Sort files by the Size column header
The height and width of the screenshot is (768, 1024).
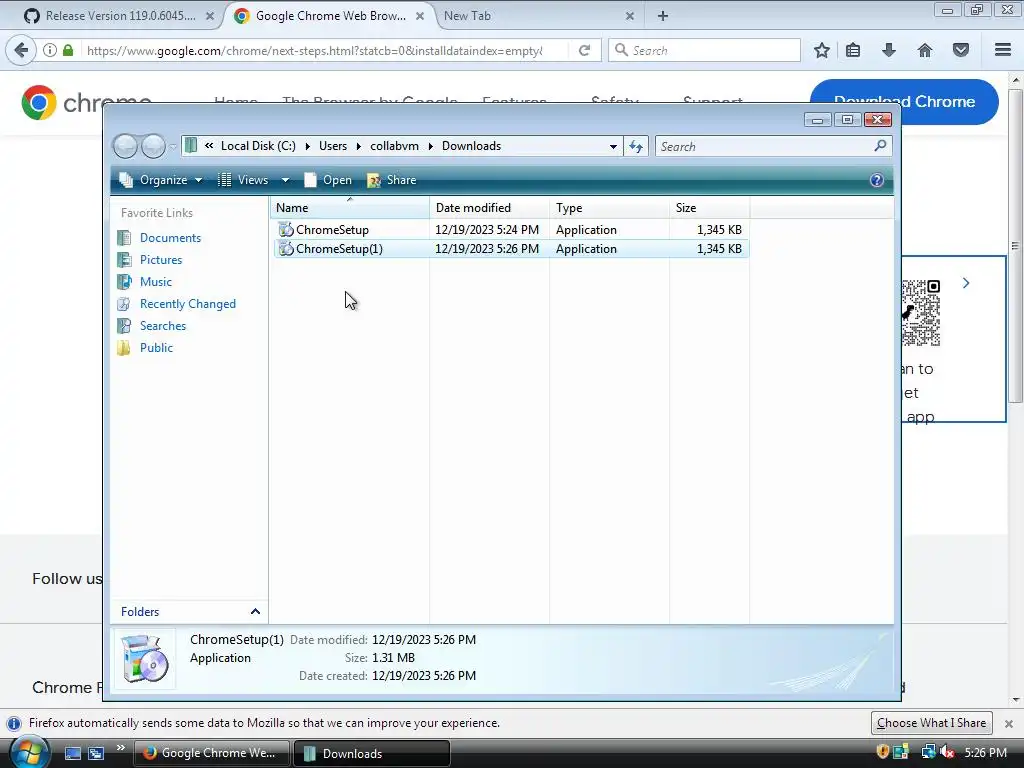(x=709, y=208)
